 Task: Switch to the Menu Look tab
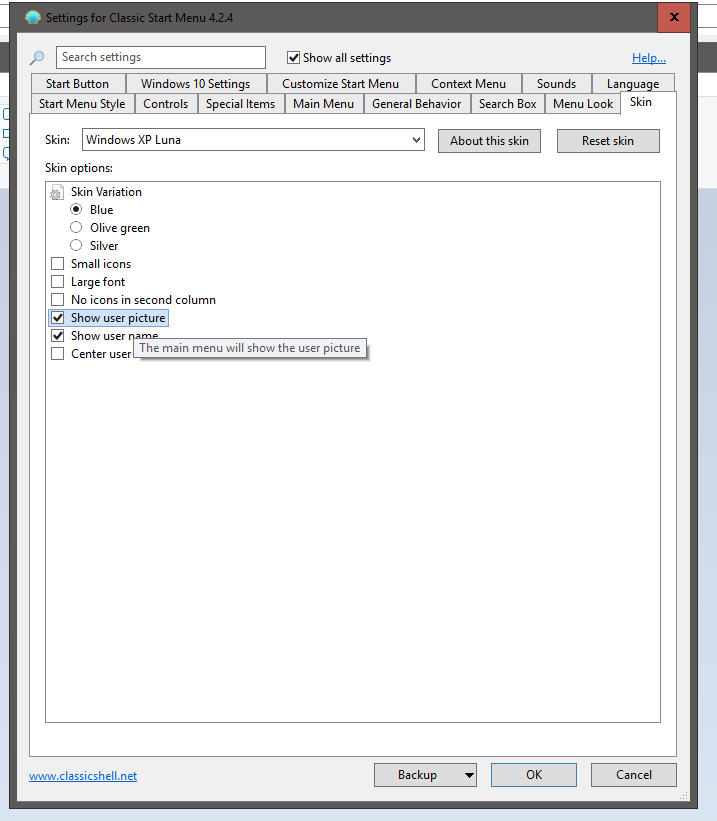point(583,104)
